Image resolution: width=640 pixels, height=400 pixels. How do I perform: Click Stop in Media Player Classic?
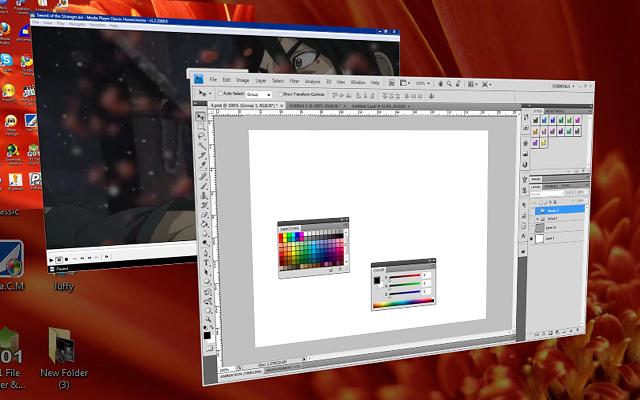tap(67, 260)
